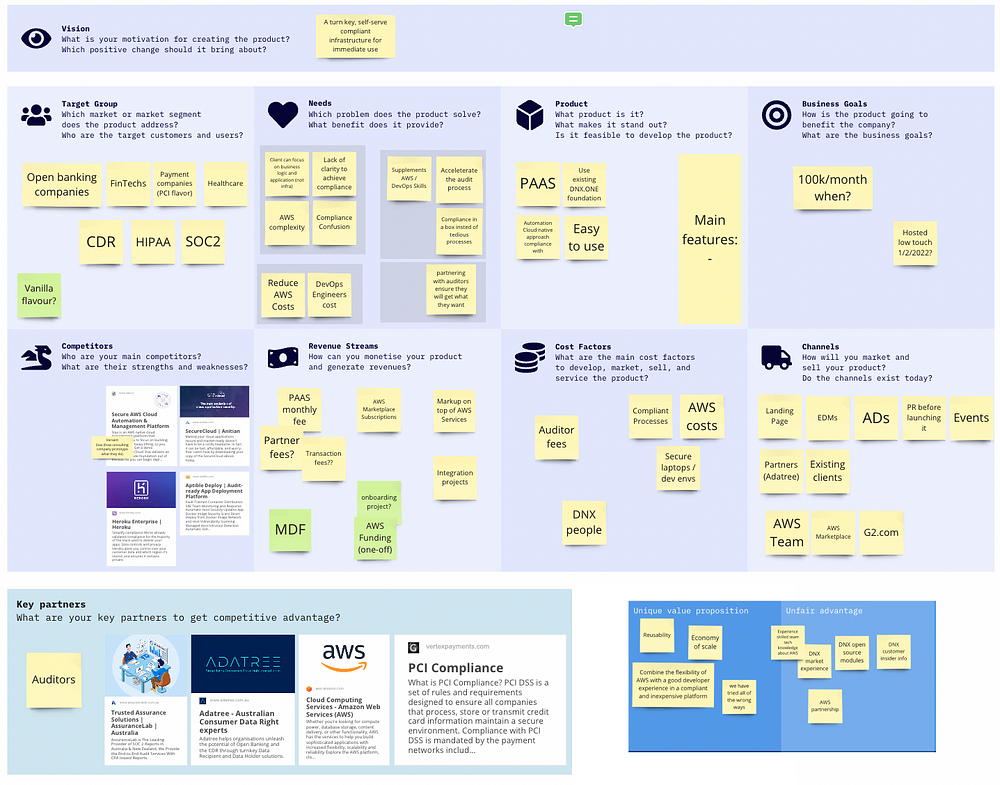The height and width of the screenshot is (785, 1000).
Task: Select the banknote icon for Revenue Streams
Action: [283, 357]
